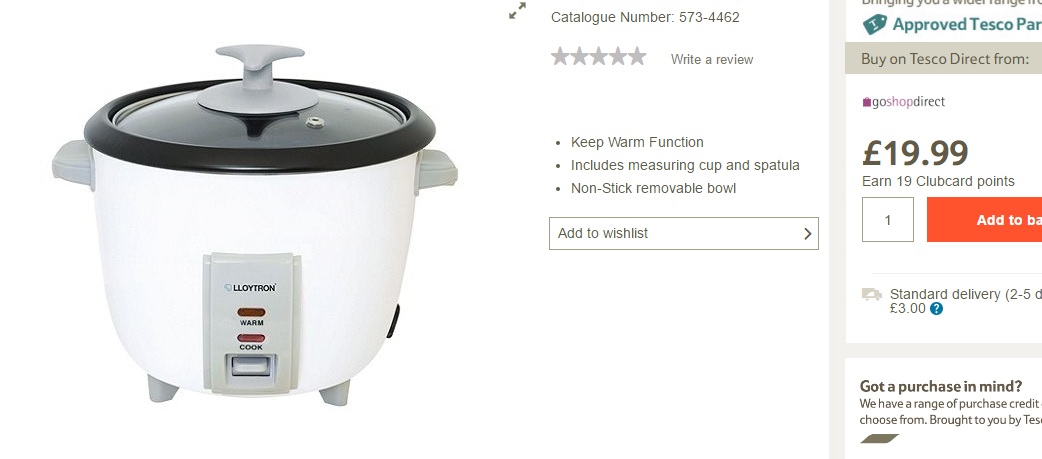This screenshot has height=459, width=1042.
Task: Select the fifth rating star
Action: tap(637, 56)
